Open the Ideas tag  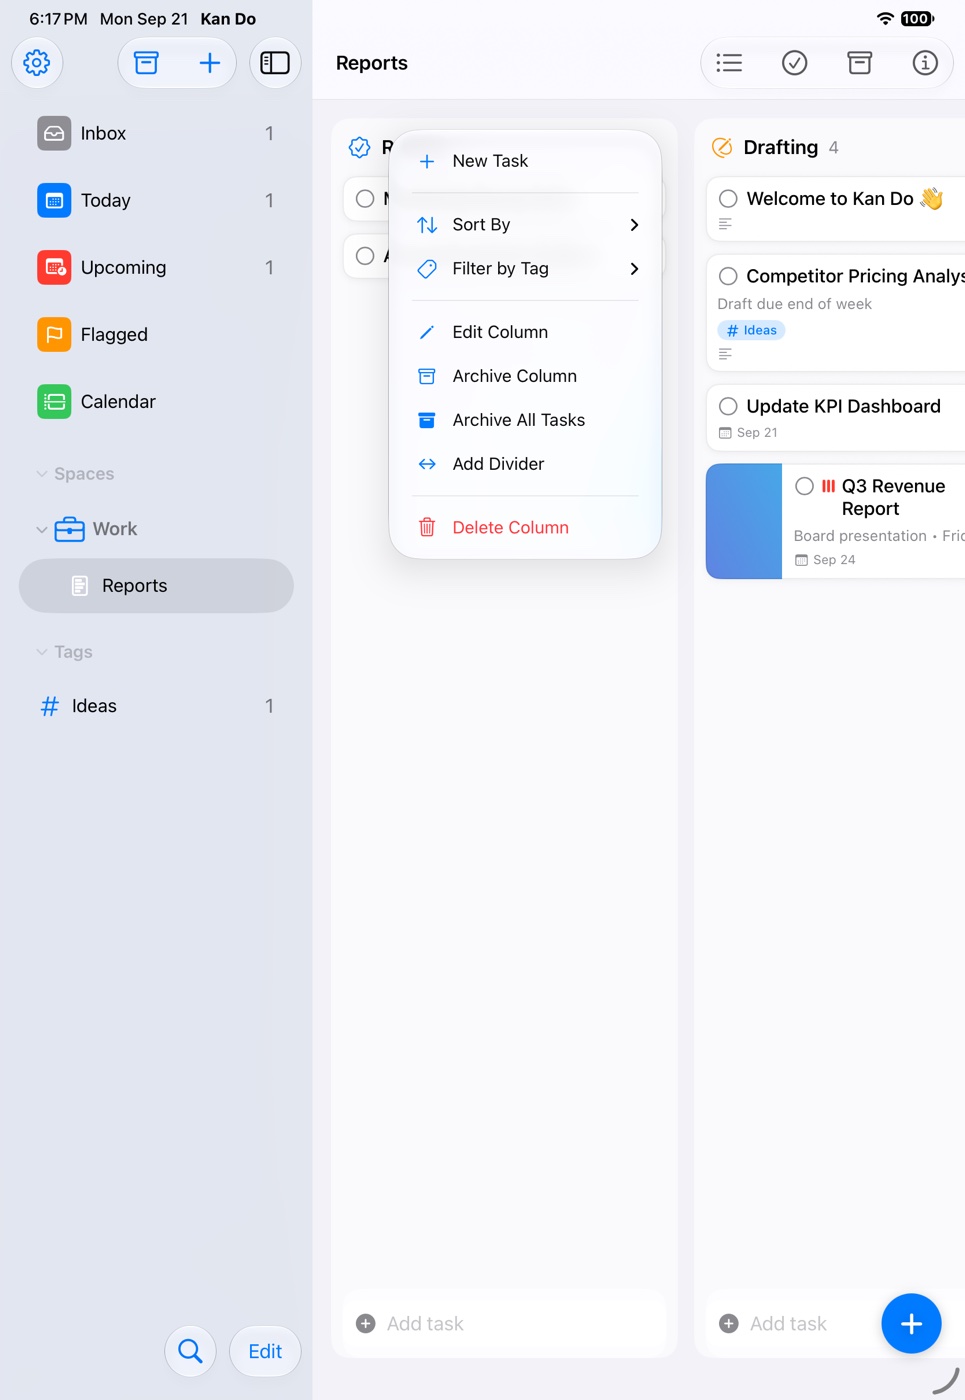[x=156, y=706]
